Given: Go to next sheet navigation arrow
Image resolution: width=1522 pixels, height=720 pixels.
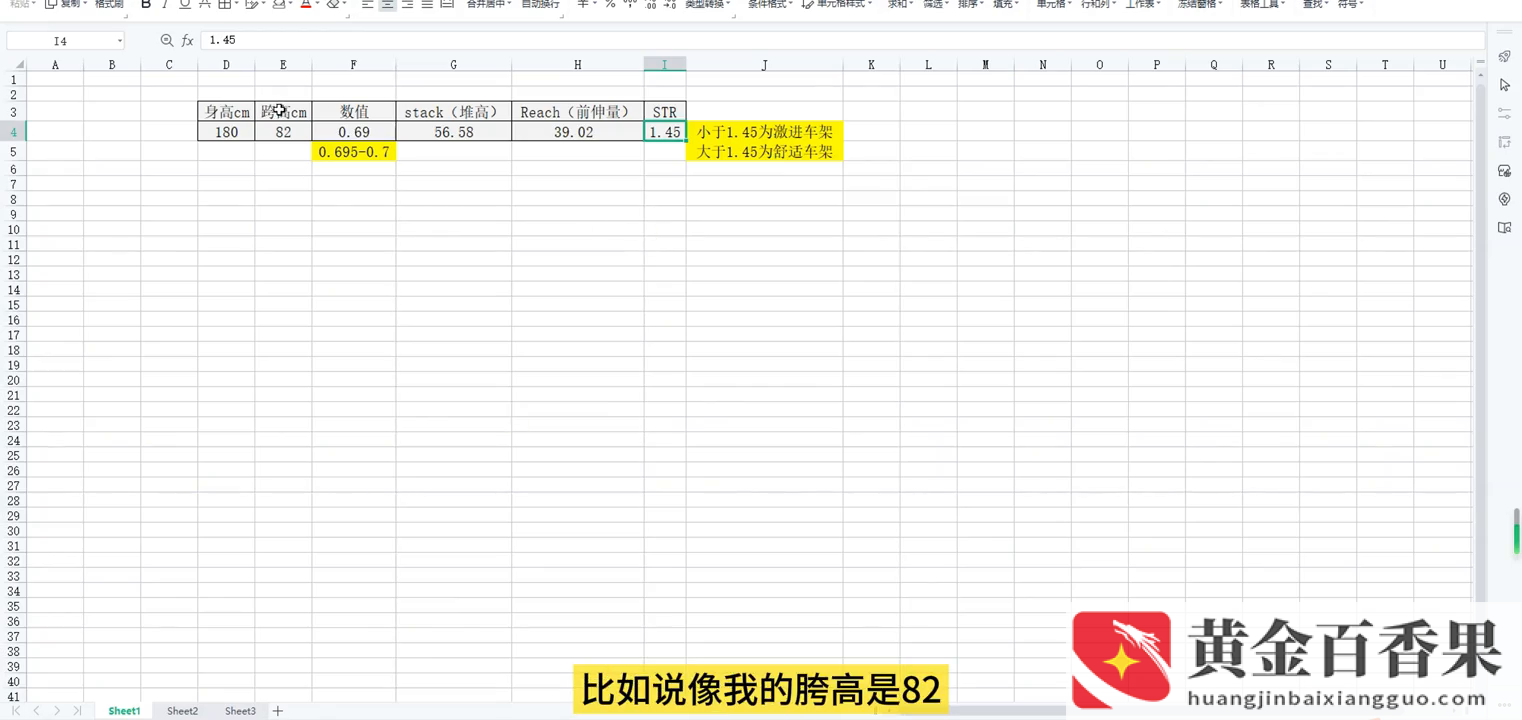Looking at the screenshot, I should tap(56, 711).
